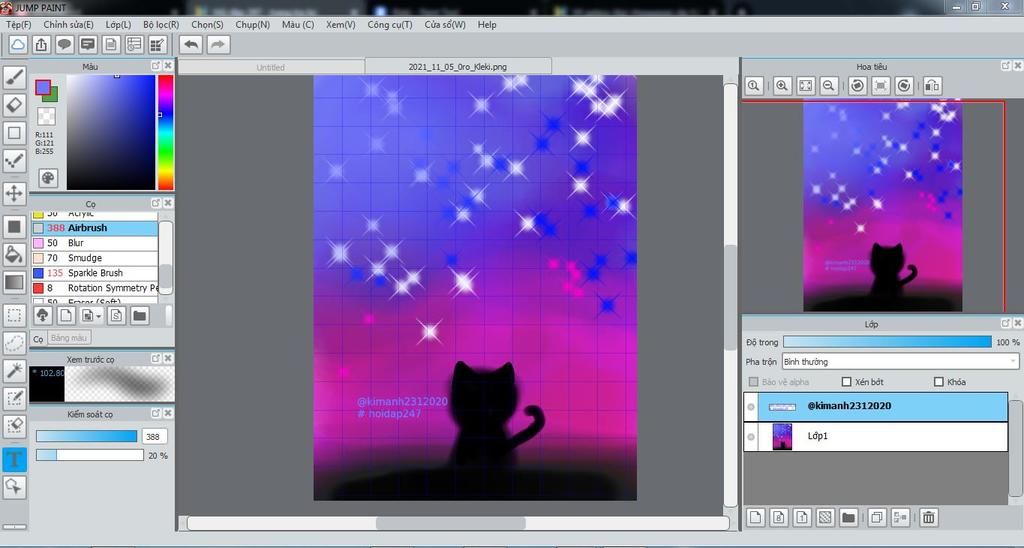This screenshot has height=548, width=1024.
Task: Add an 8-bit layer in Lớp panel
Action: click(778, 518)
